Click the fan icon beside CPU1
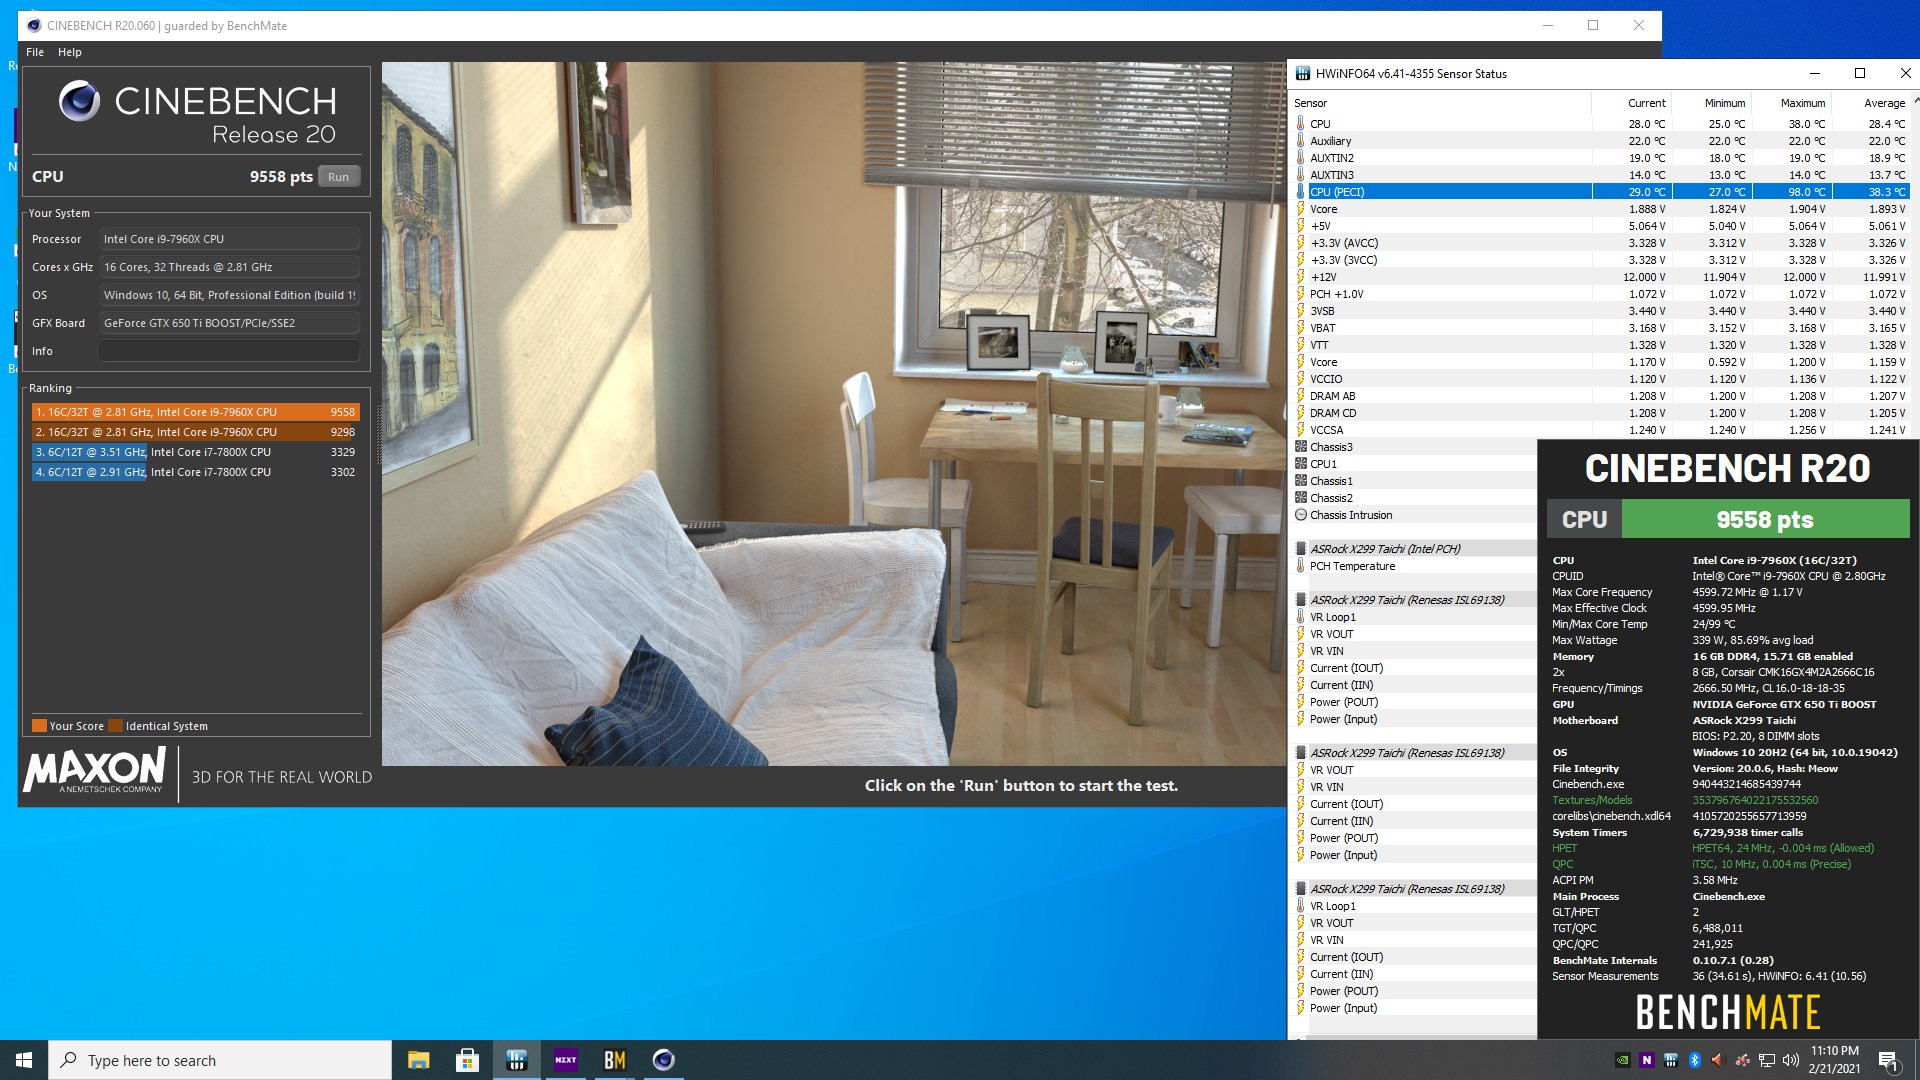 click(x=1300, y=464)
